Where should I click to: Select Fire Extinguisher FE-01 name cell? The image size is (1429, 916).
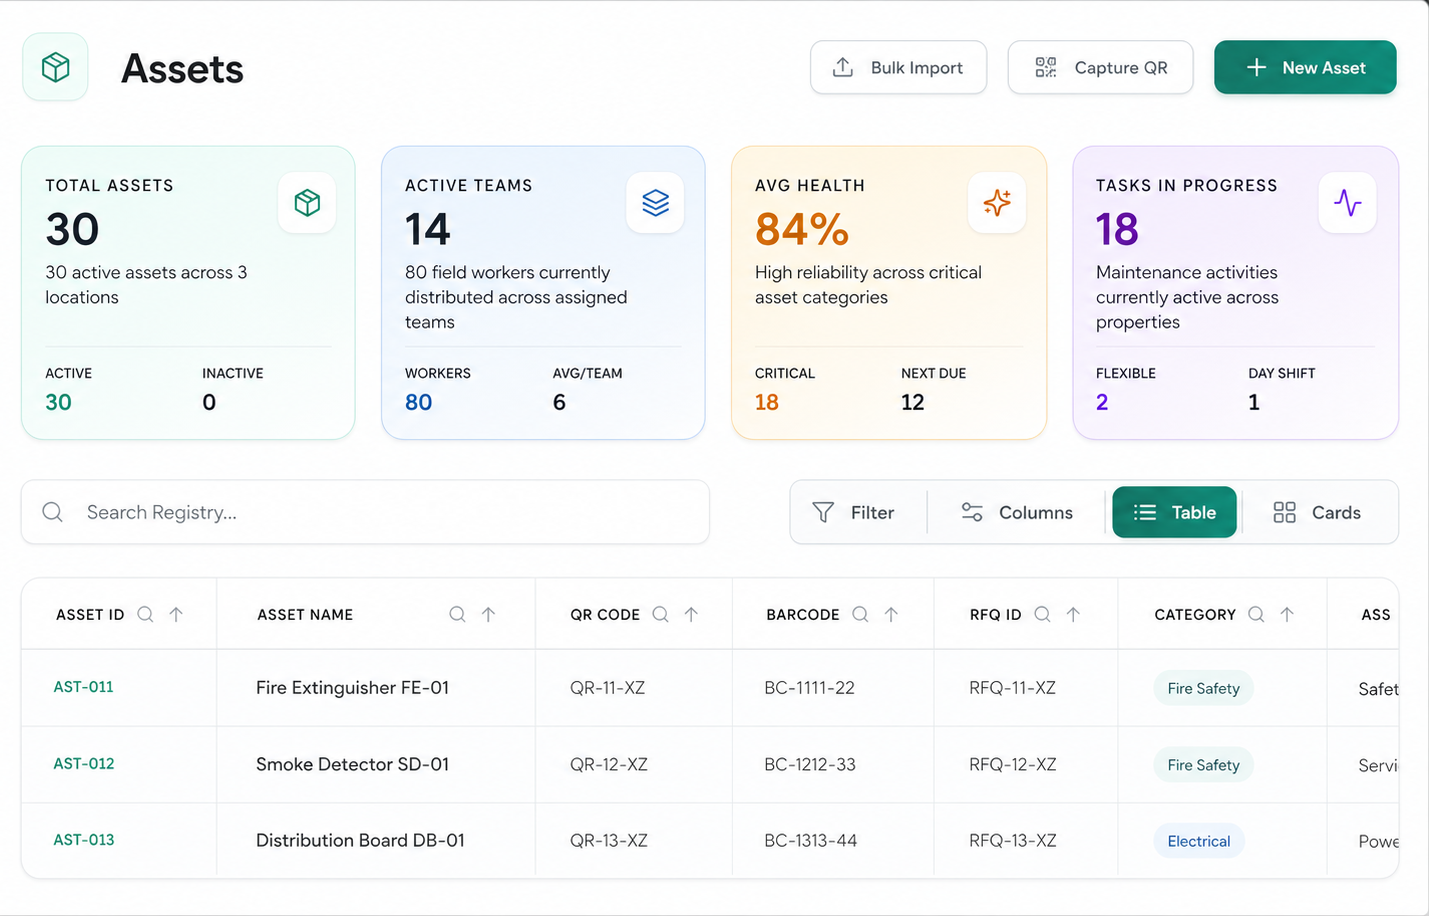tap(352, 688)
